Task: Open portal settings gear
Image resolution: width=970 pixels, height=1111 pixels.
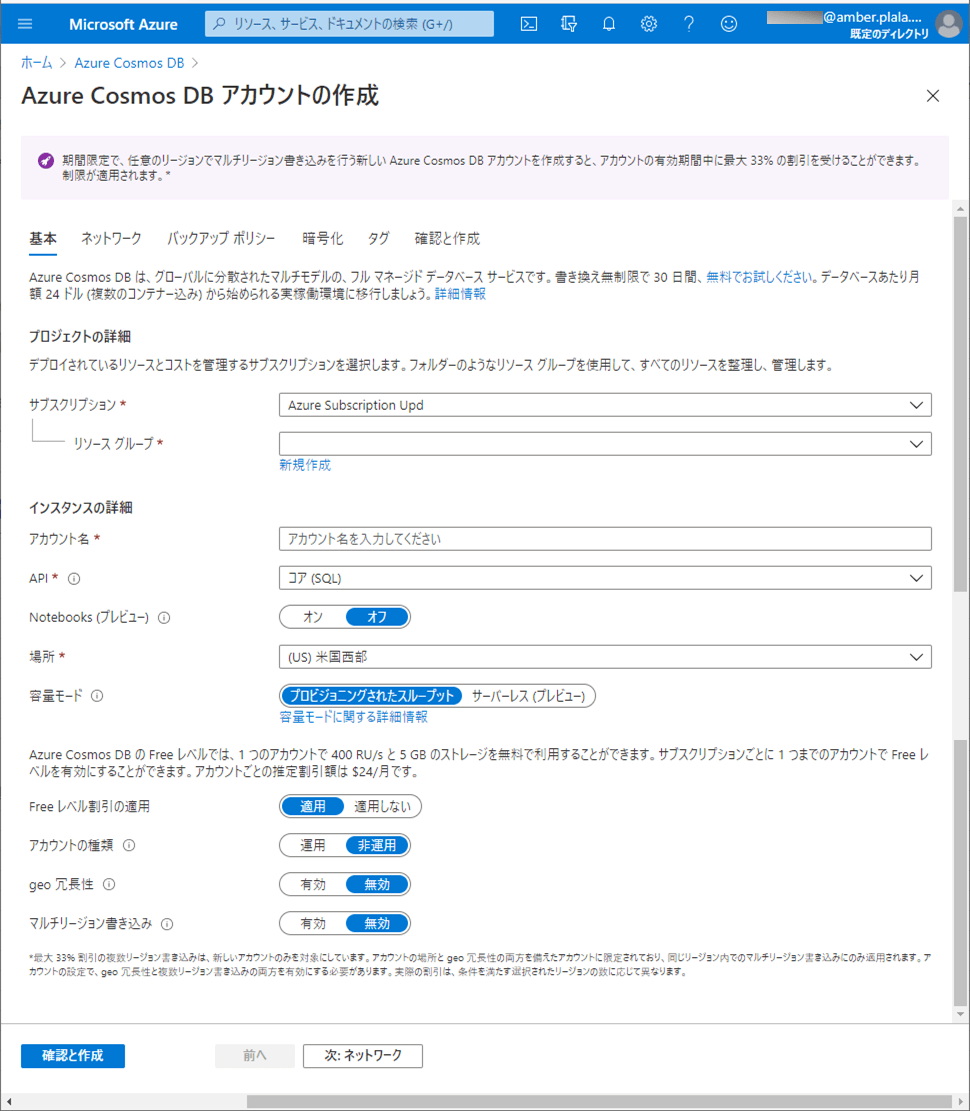Action: pos(648,24)
